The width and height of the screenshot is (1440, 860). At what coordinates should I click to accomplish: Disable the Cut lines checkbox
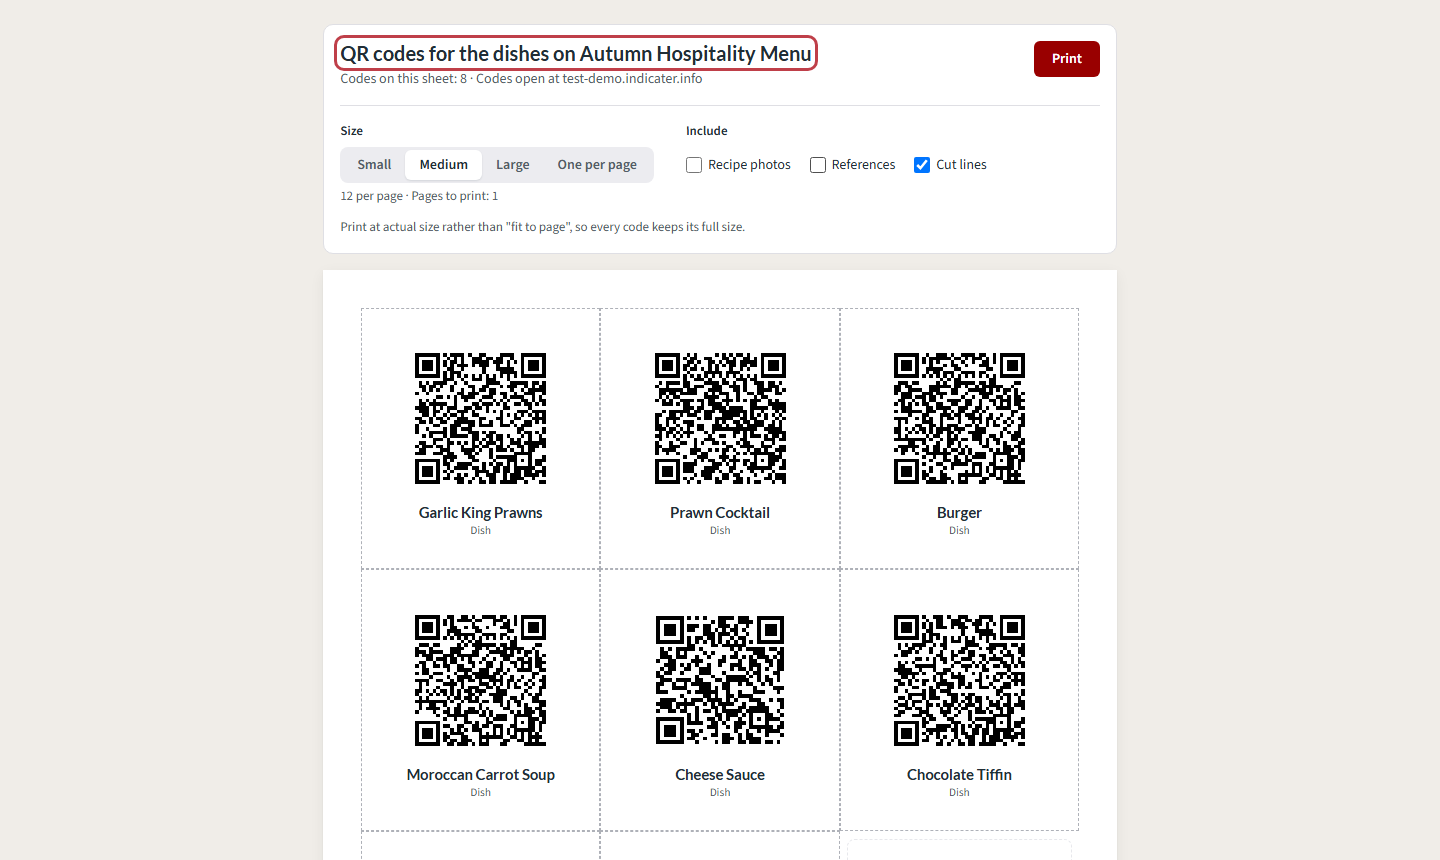922,165
